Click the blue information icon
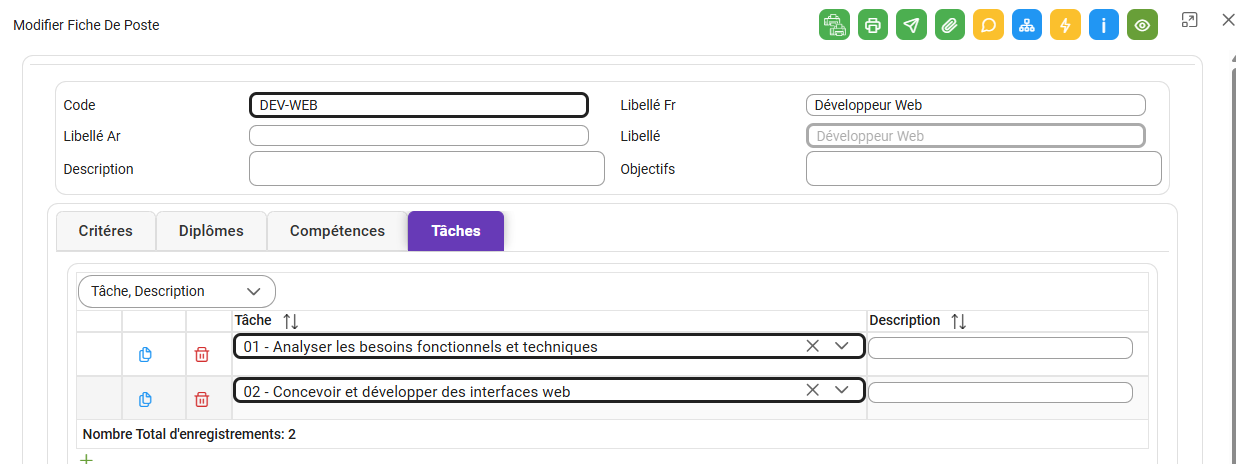The width and height of the screenshot is (1236, 464). [1104, 25]
